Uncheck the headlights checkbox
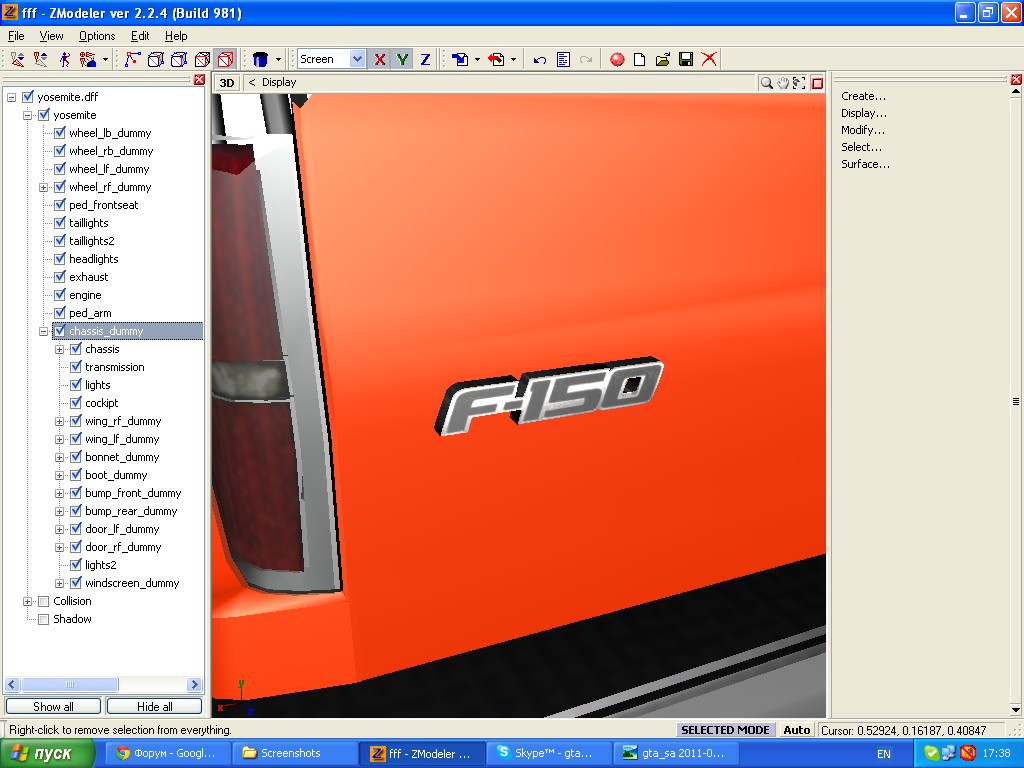1024x768 pixels. 59,259
